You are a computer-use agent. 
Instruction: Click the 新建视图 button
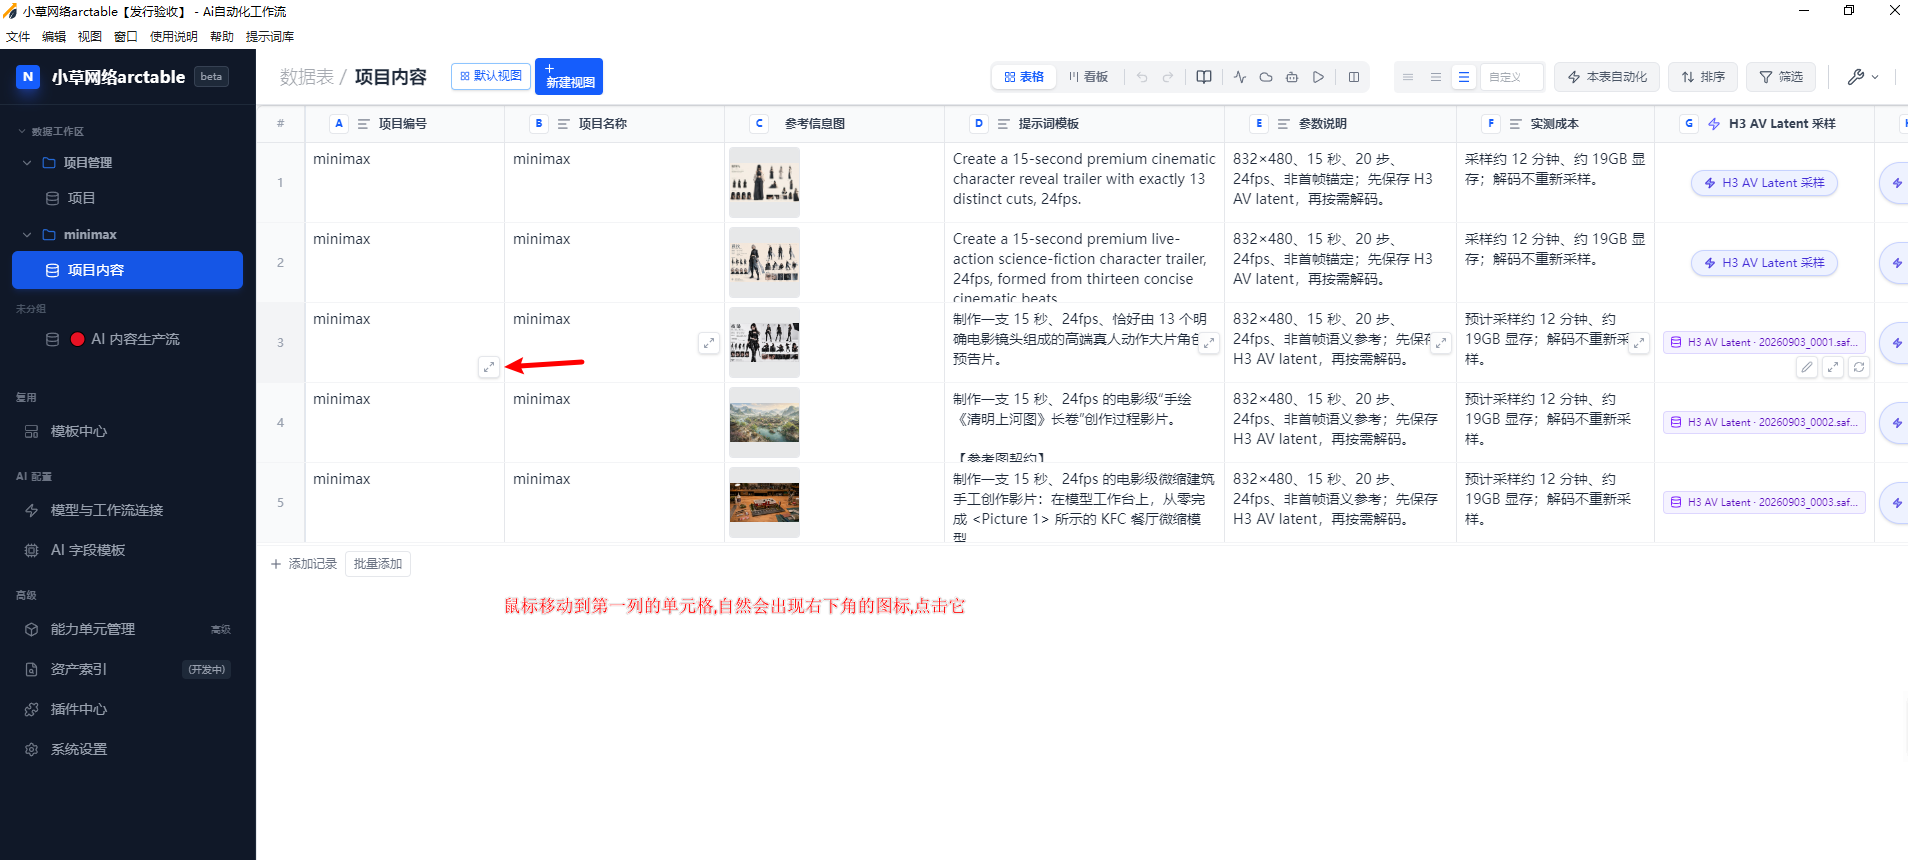point(569,77)
